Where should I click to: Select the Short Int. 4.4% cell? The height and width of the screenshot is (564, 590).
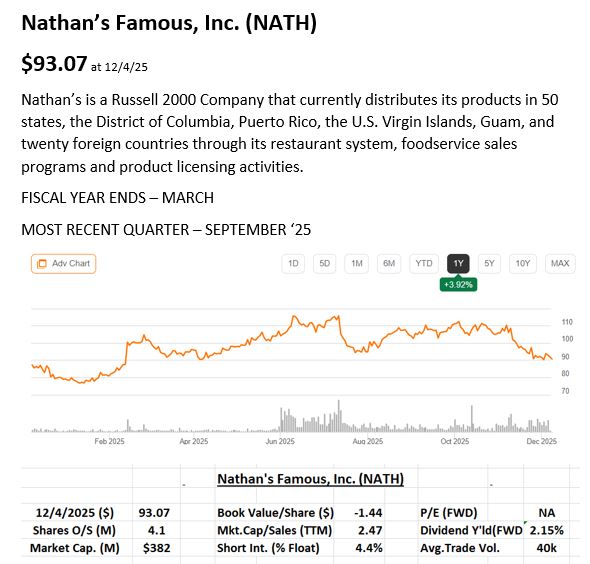pos(369,548)
